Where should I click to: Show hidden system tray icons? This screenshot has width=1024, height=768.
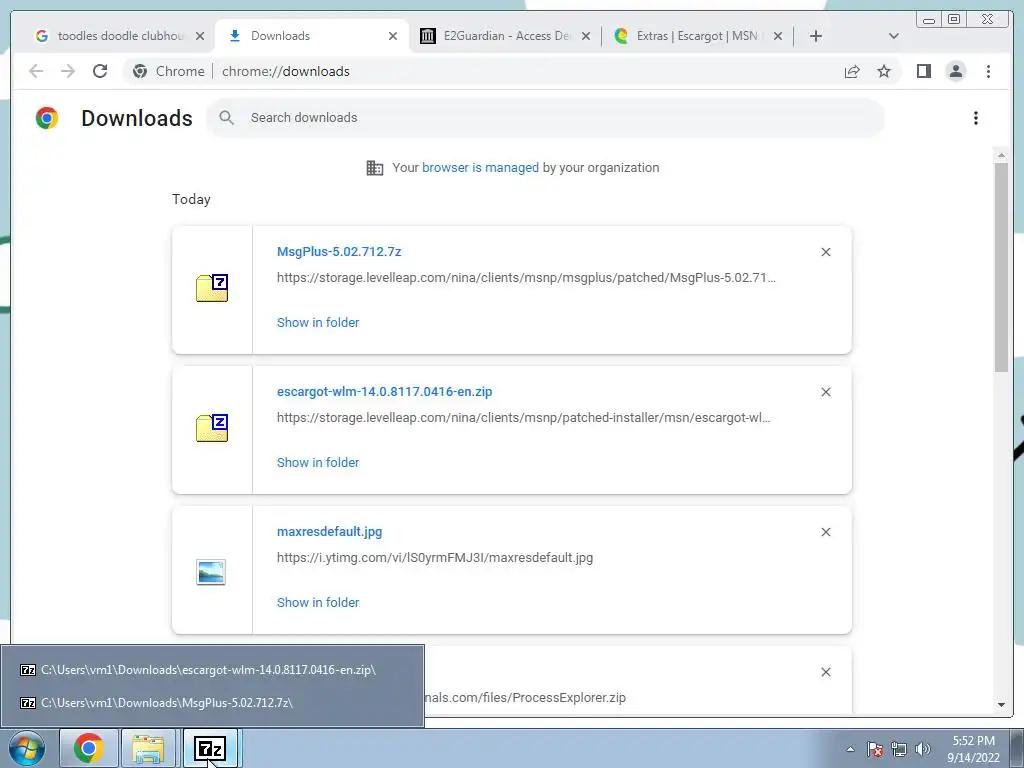[850, 749]
